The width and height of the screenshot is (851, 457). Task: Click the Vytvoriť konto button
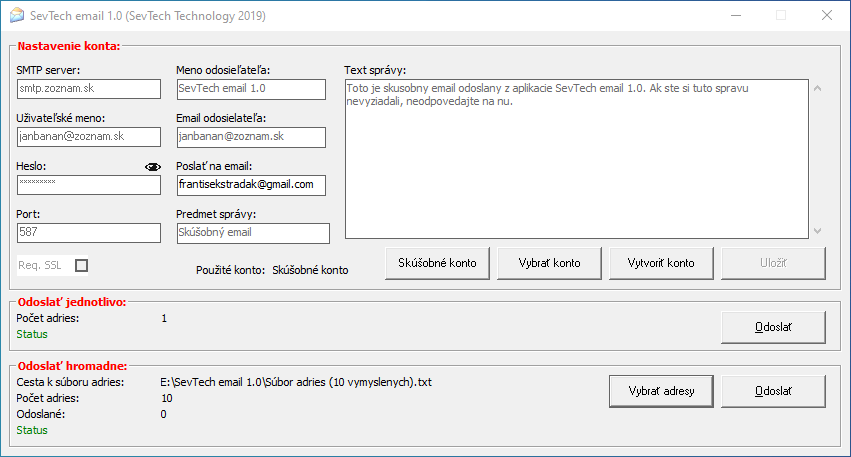pos(661,263)
